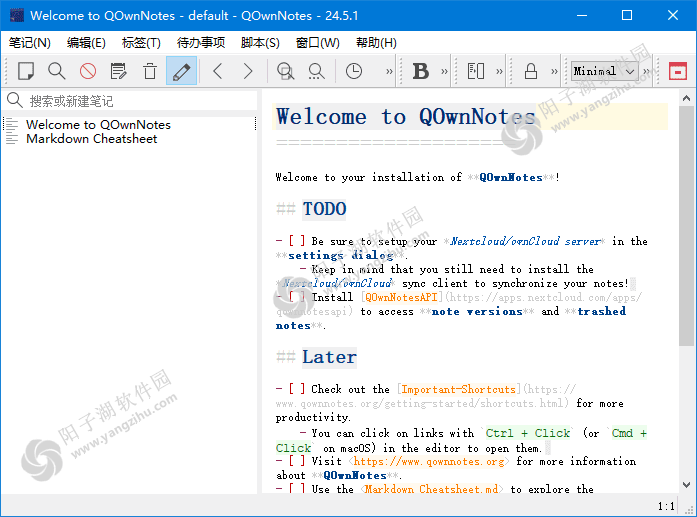697x517 pixels.
Task: Check the 'Use the Markdown Cheatsheet' checkbox
Action: coord(297,489)
